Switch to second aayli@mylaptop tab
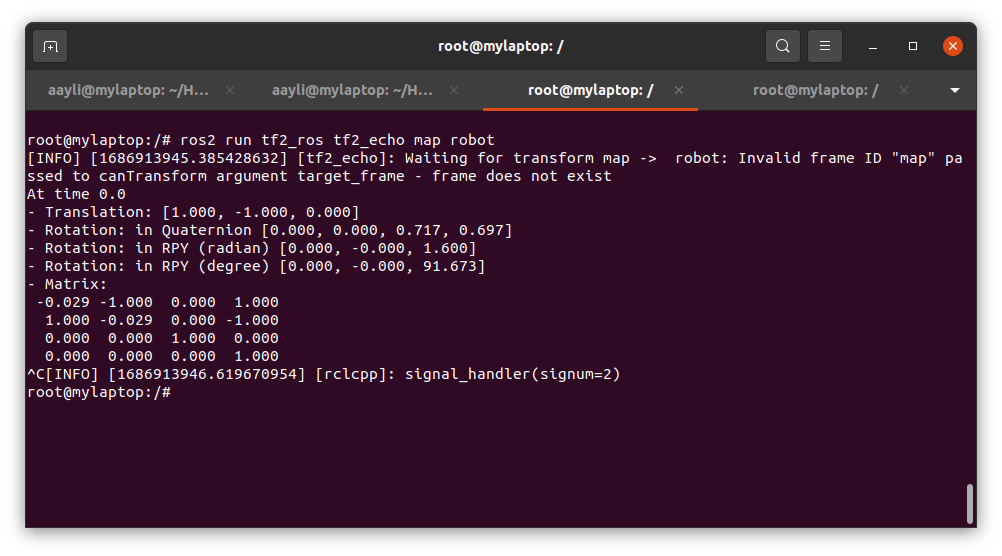The height and width of the screenshot is (556, 1002). tap(352, 91)
